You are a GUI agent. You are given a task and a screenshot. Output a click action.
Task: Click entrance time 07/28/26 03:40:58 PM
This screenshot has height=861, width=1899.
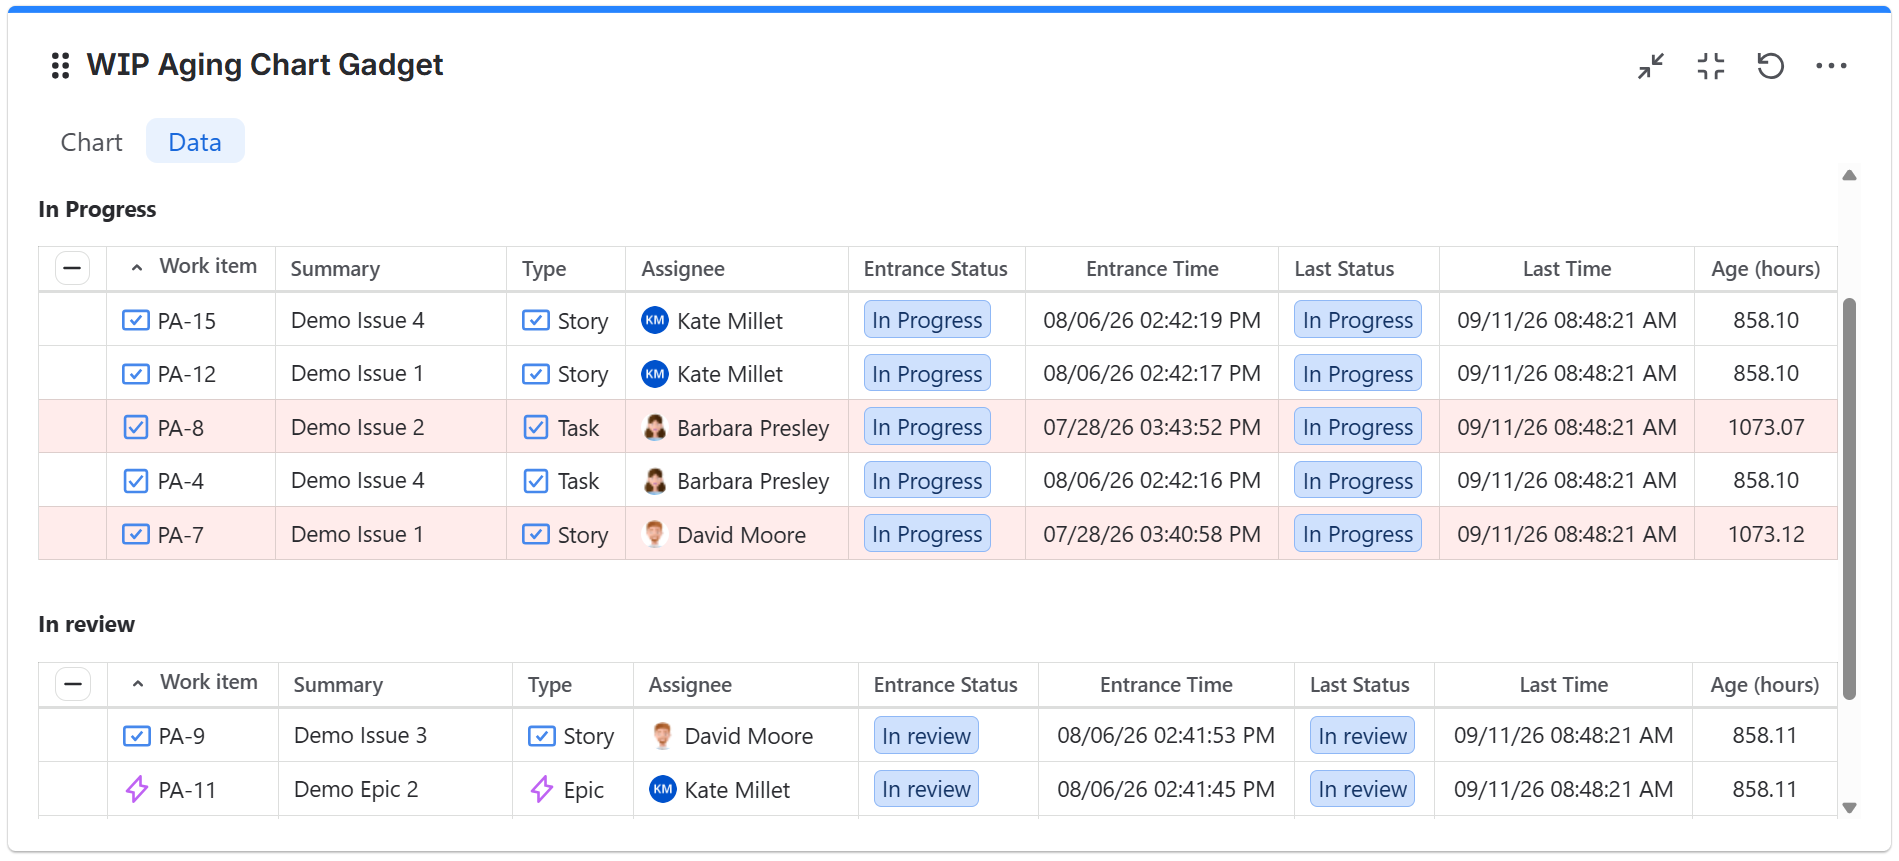coord(1152,534)
